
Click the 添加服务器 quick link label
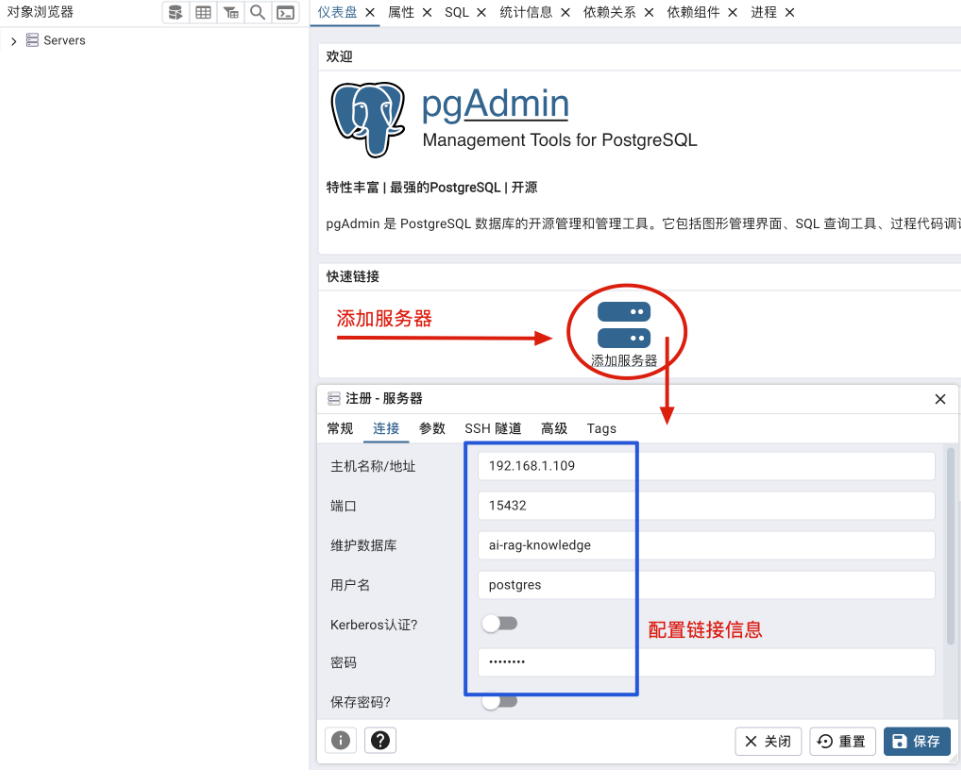[624, 360]
